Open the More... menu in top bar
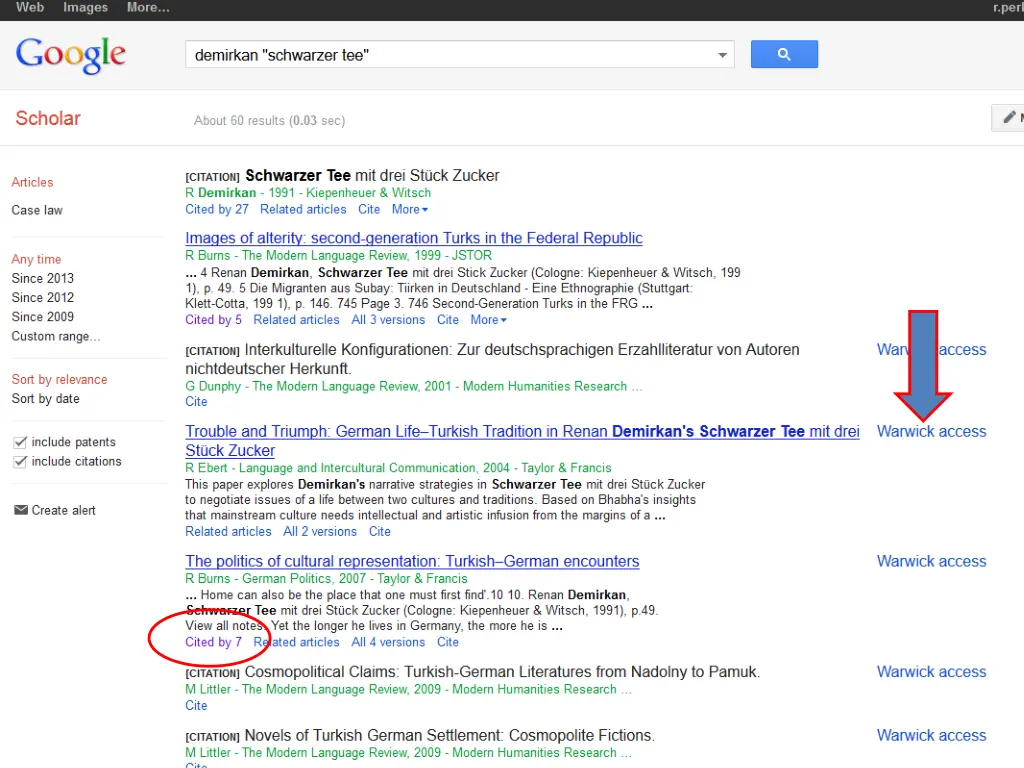The height and width of the screenshot is (768, 1024). click(148, 8)
